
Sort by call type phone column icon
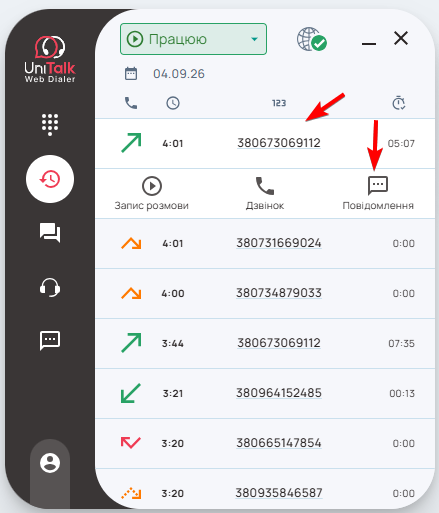click(131, 103)
